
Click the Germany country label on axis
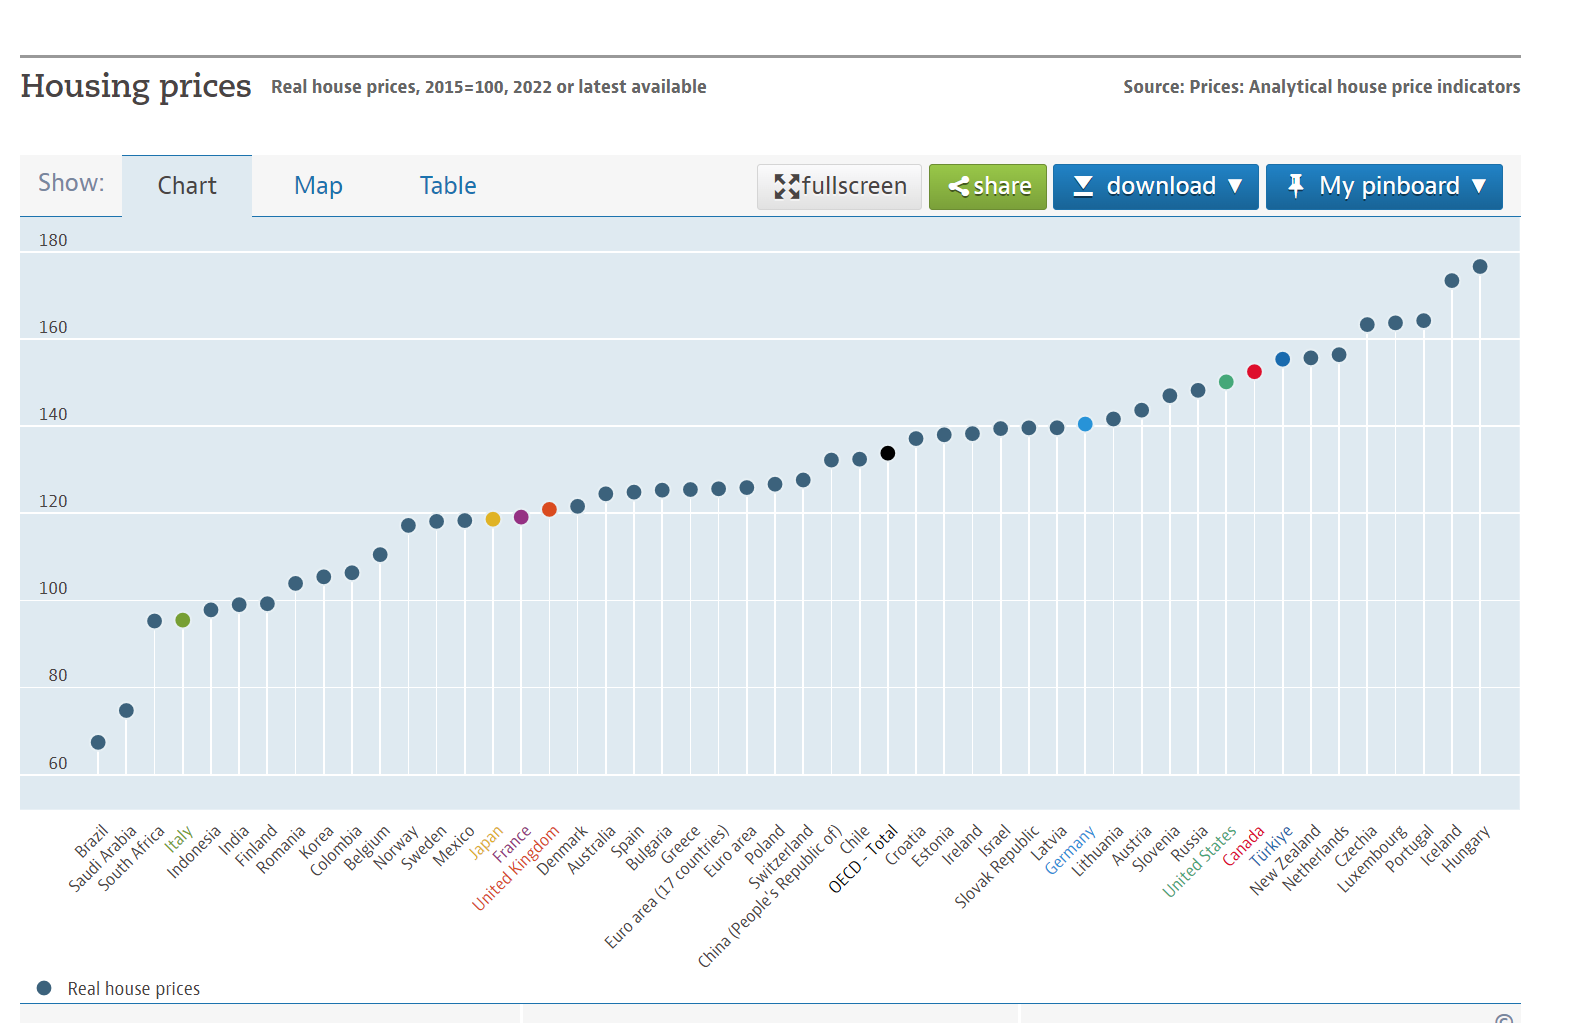(1070, 851)
